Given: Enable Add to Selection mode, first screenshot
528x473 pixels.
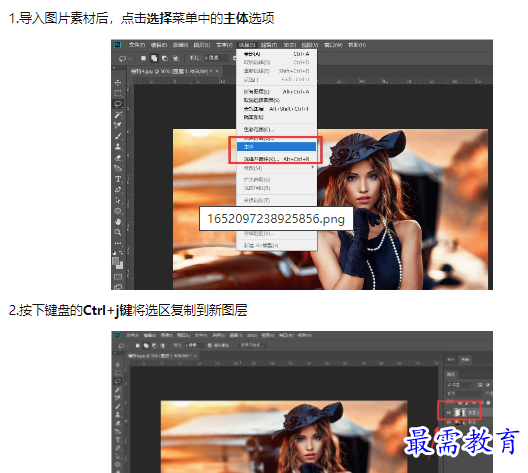Looking at the screenshot, I should coord(154,58).
